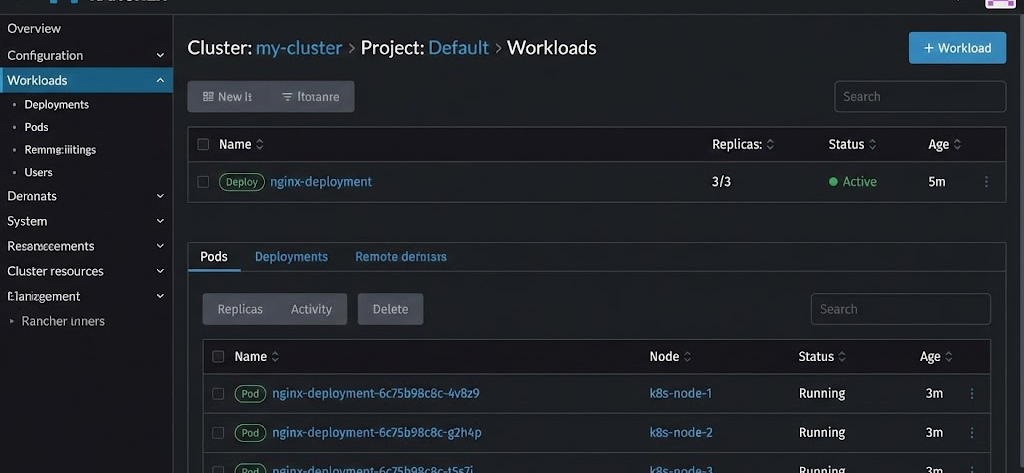Tick the nginx-deployment row checkbox

coord(203,182)
